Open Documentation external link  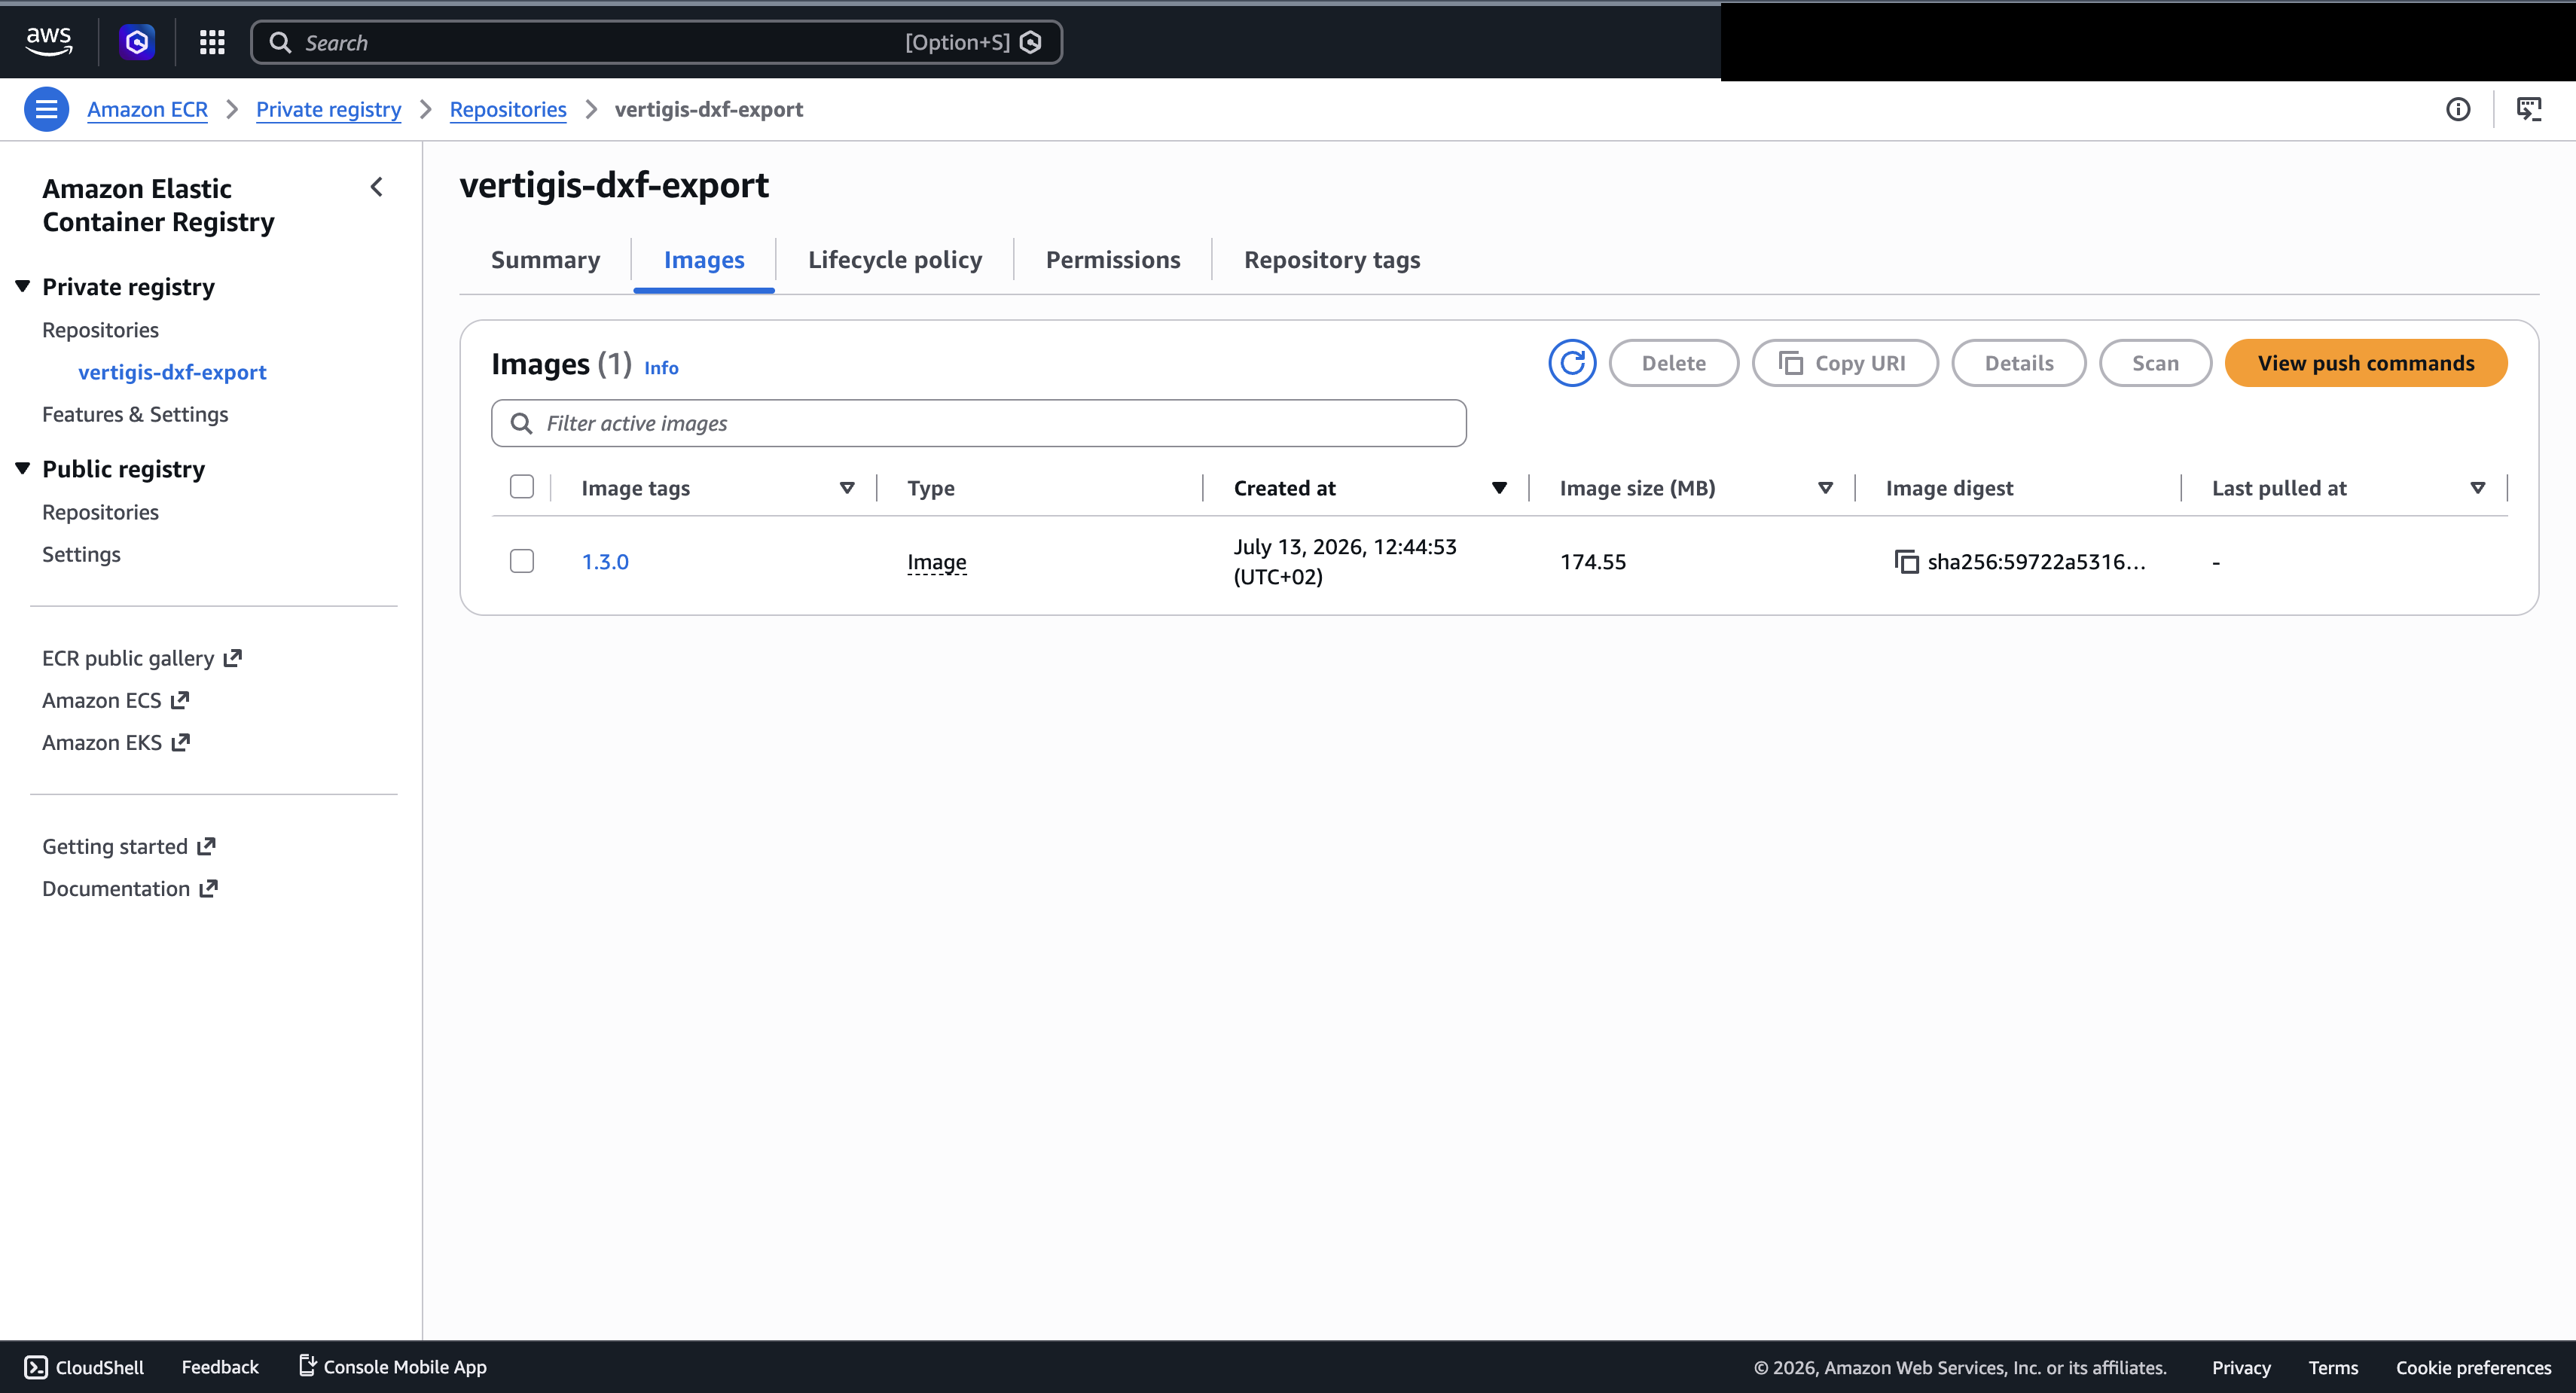130,888
